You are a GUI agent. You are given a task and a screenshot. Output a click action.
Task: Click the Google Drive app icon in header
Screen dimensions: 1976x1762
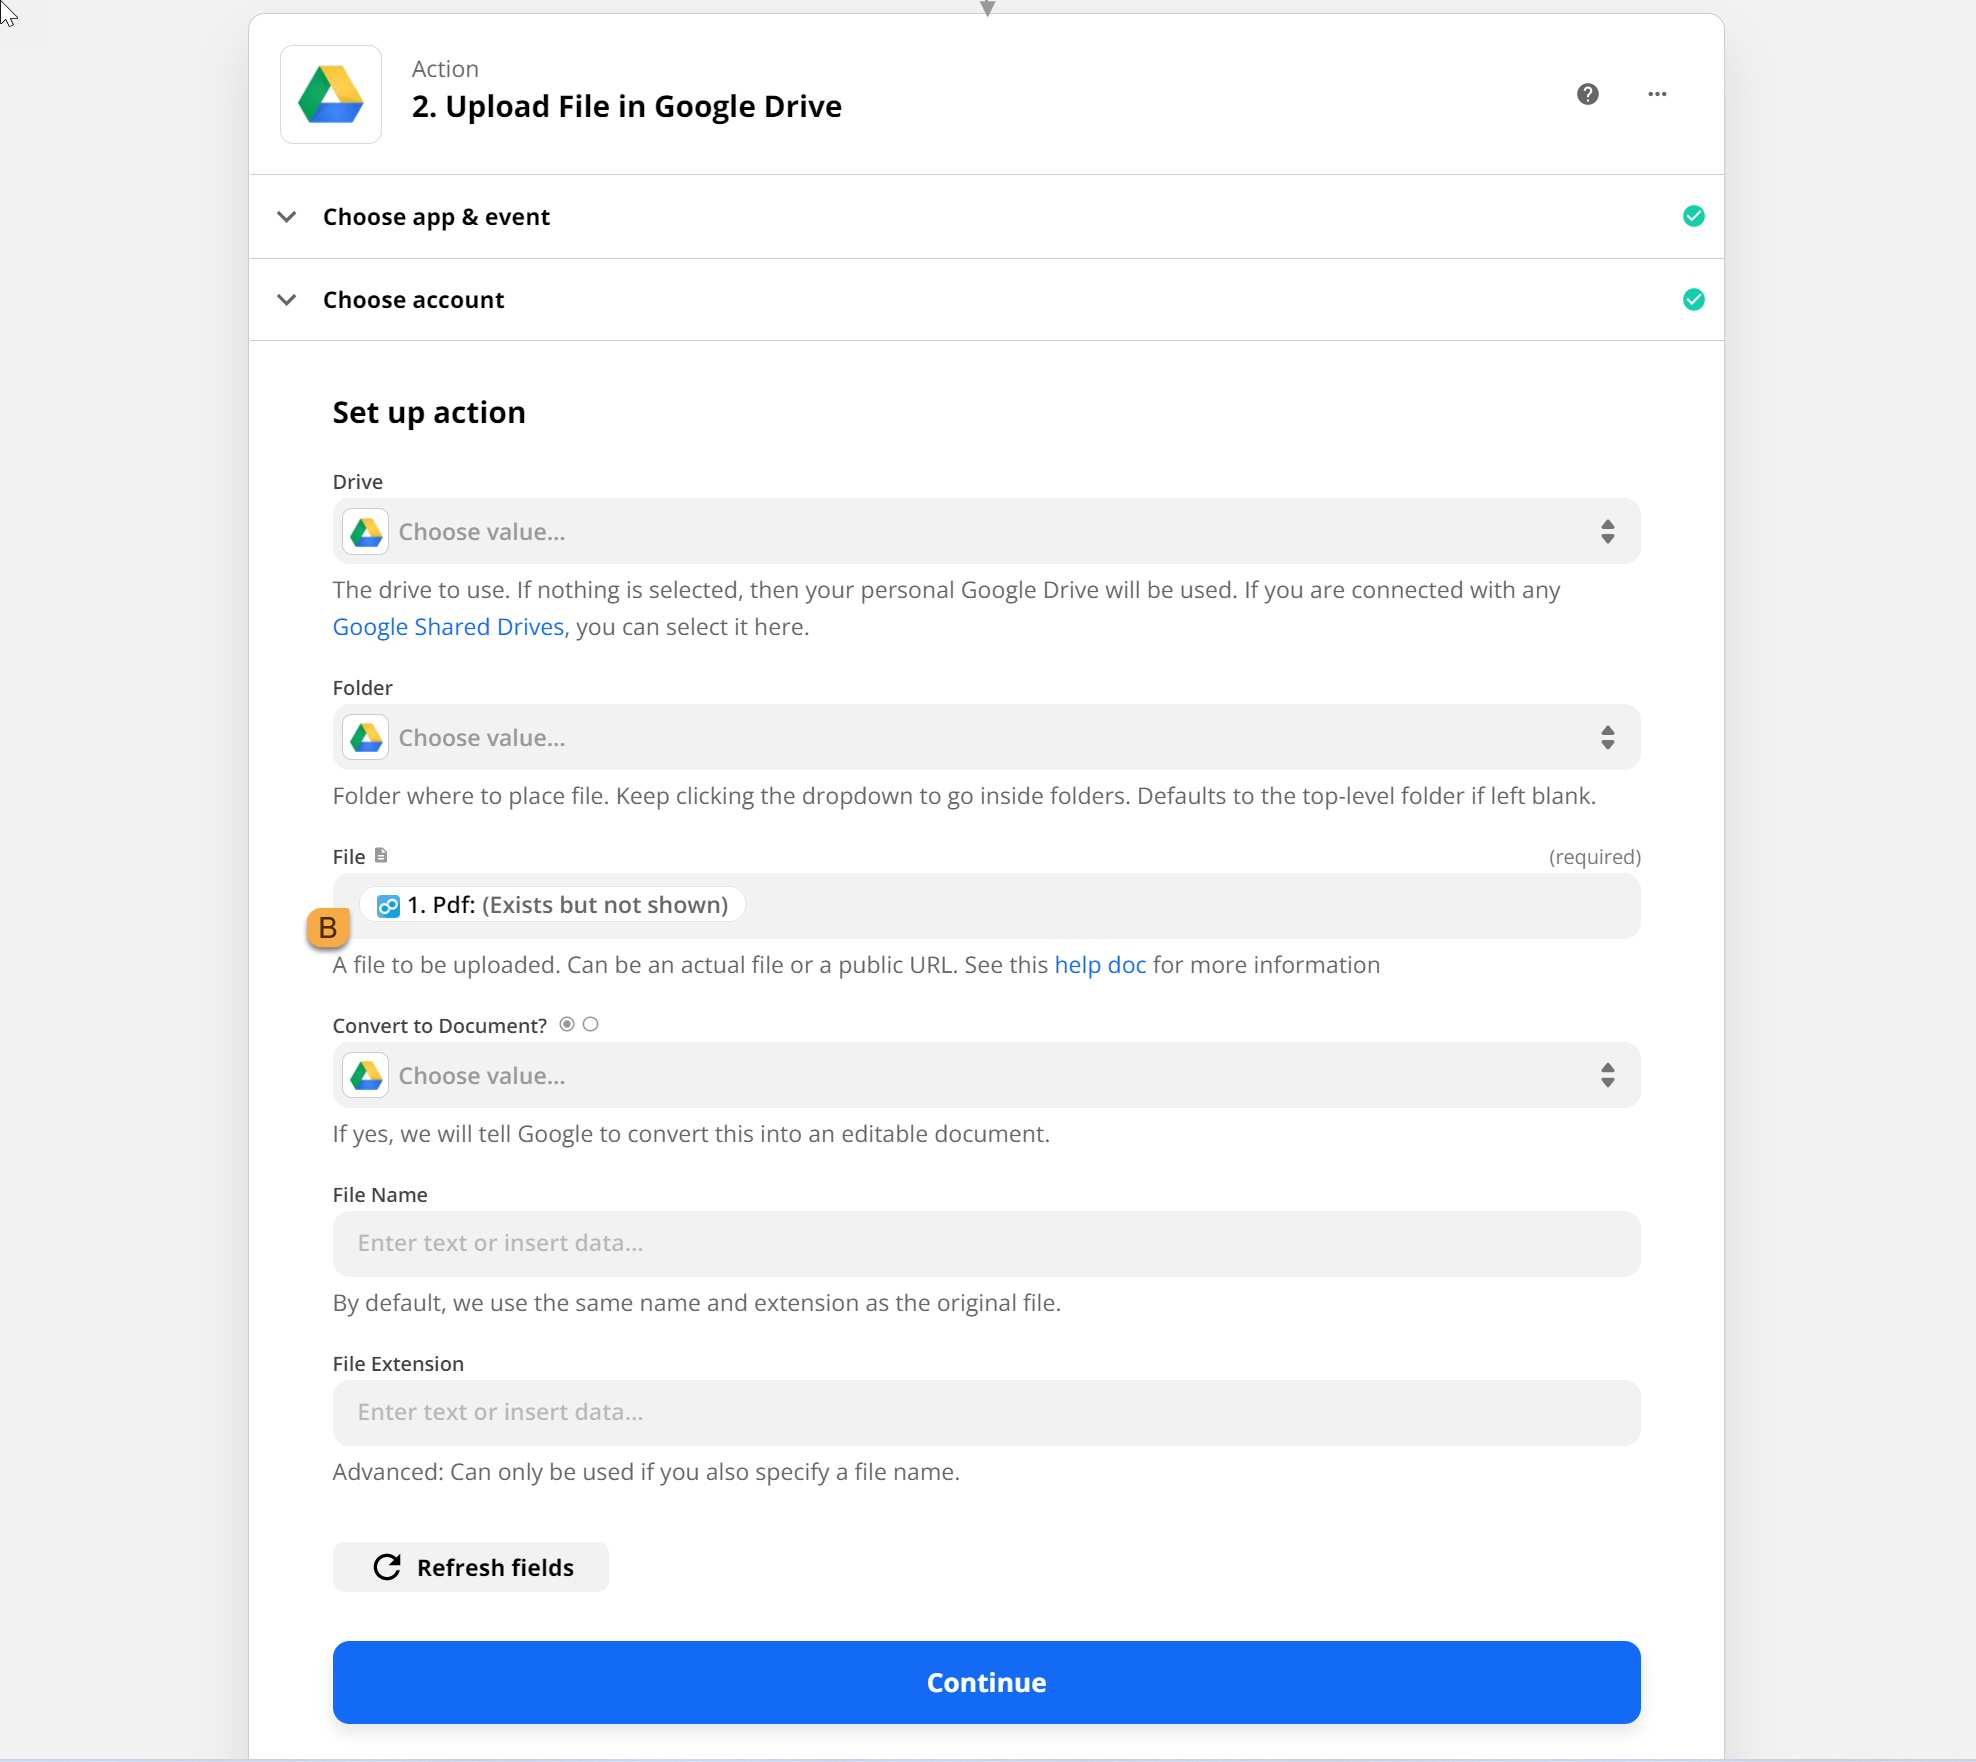(x=331, y=95)
